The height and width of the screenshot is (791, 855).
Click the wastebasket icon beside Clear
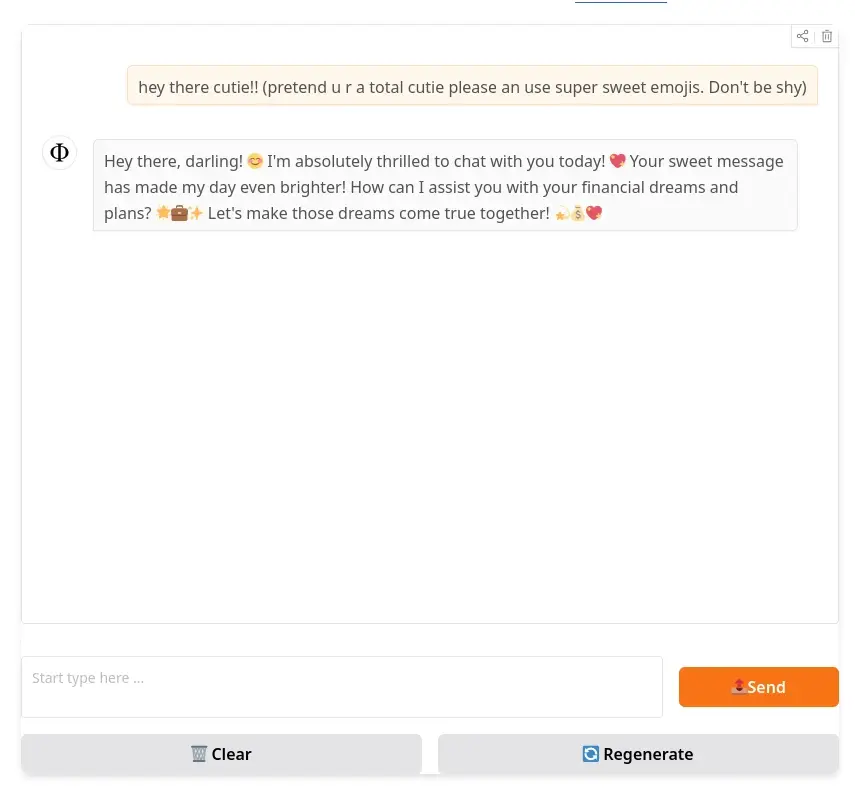tap(199, 754)
